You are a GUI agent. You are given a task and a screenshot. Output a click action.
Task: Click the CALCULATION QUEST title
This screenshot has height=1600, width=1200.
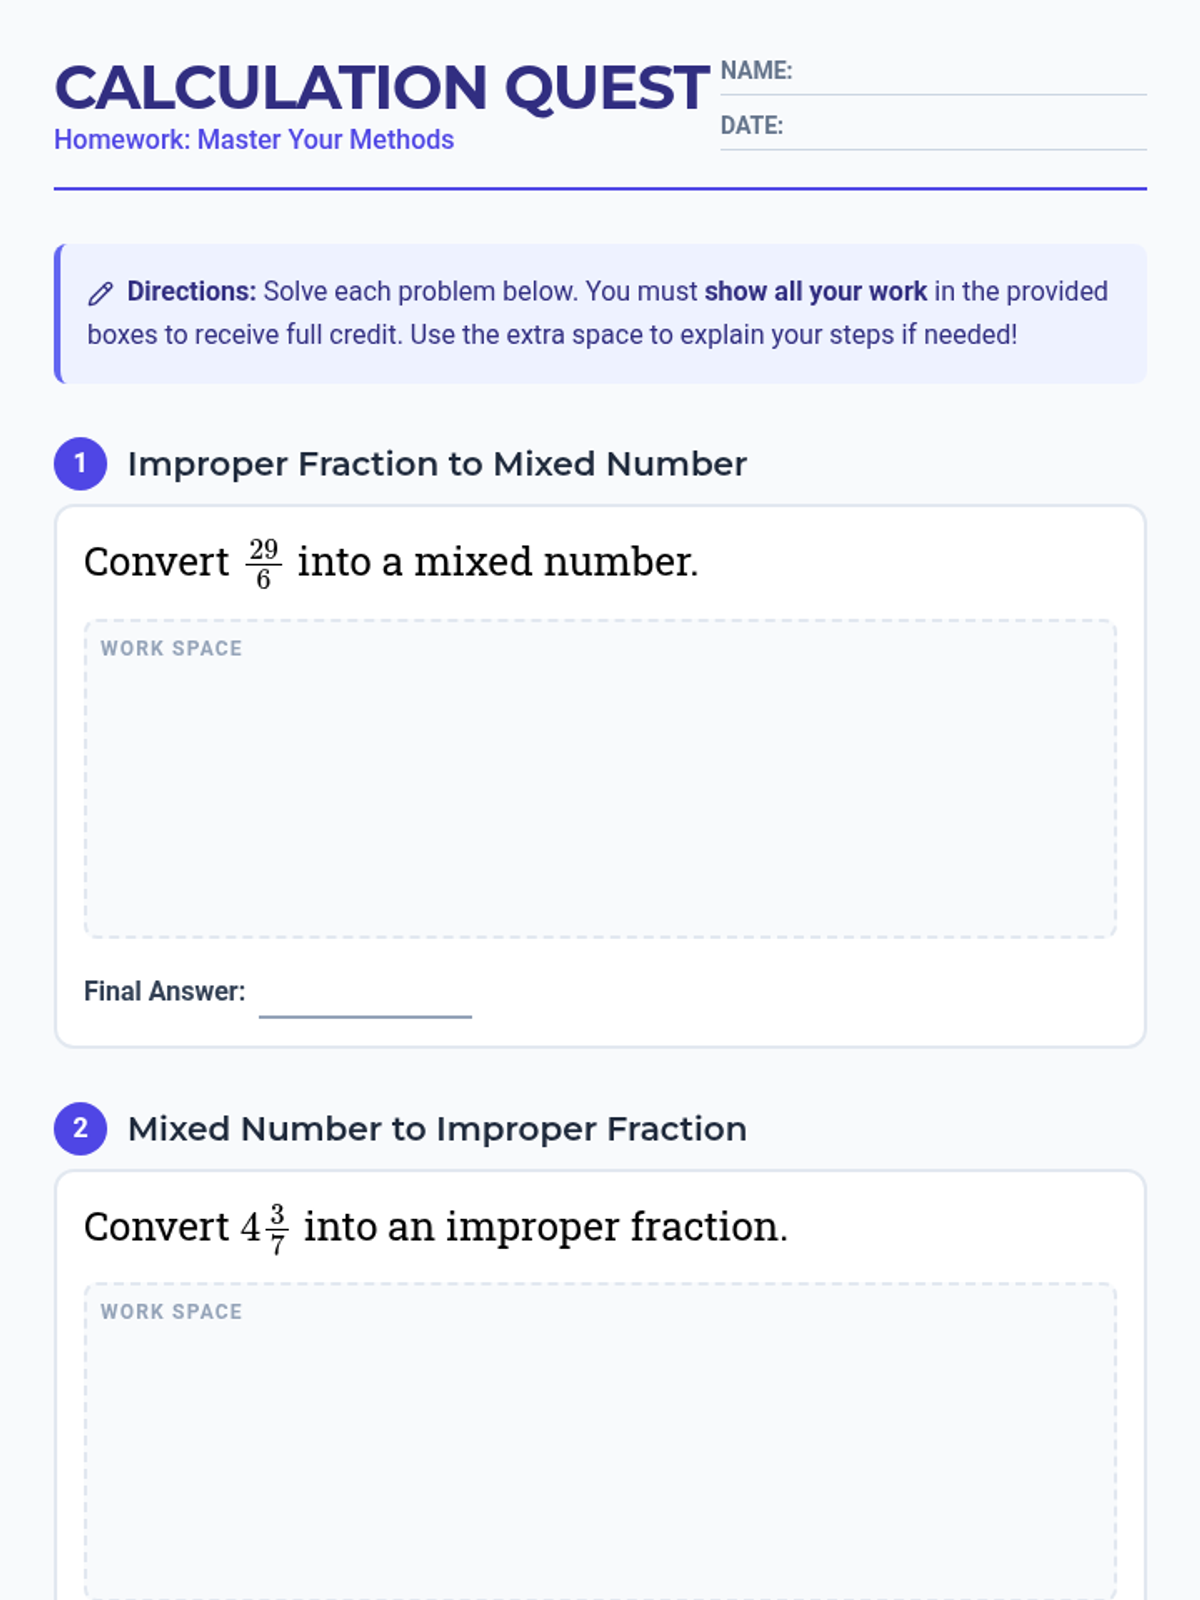382,88
